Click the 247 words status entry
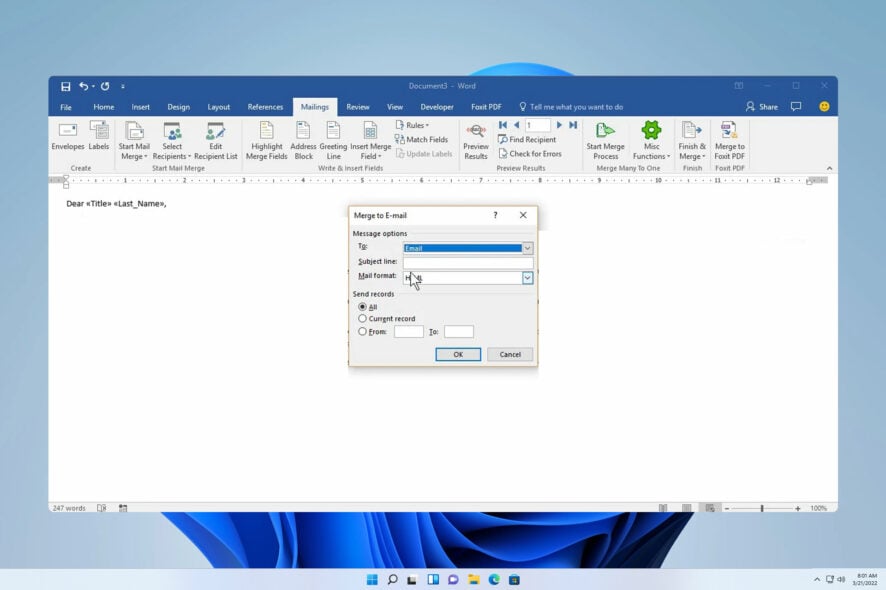The height and width of the screenshot is (590, 886). coord(69,508)
